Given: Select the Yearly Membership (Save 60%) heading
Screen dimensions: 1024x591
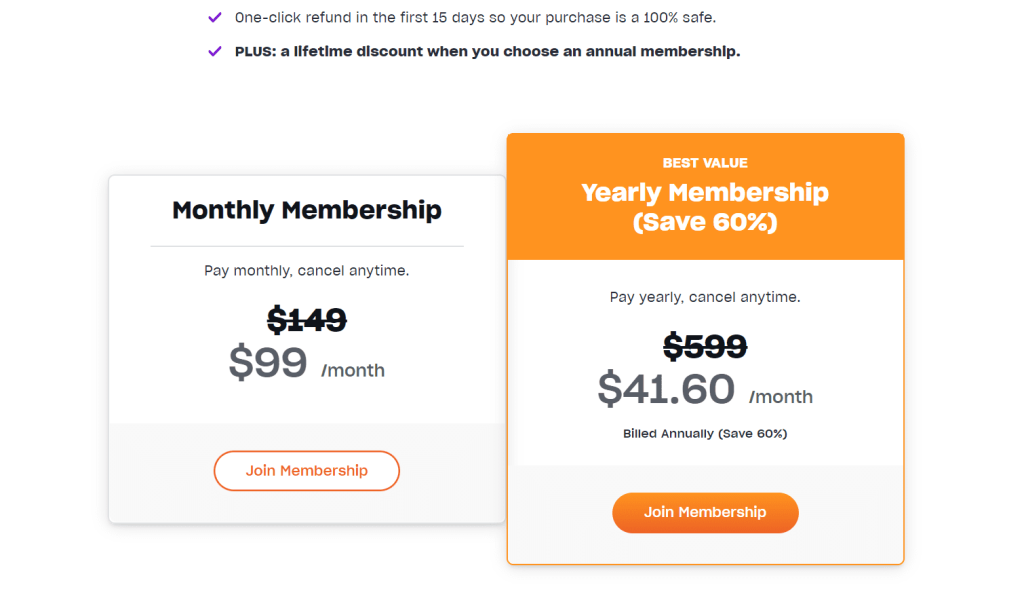Looking at the screenshot, I should pos(705,207).
